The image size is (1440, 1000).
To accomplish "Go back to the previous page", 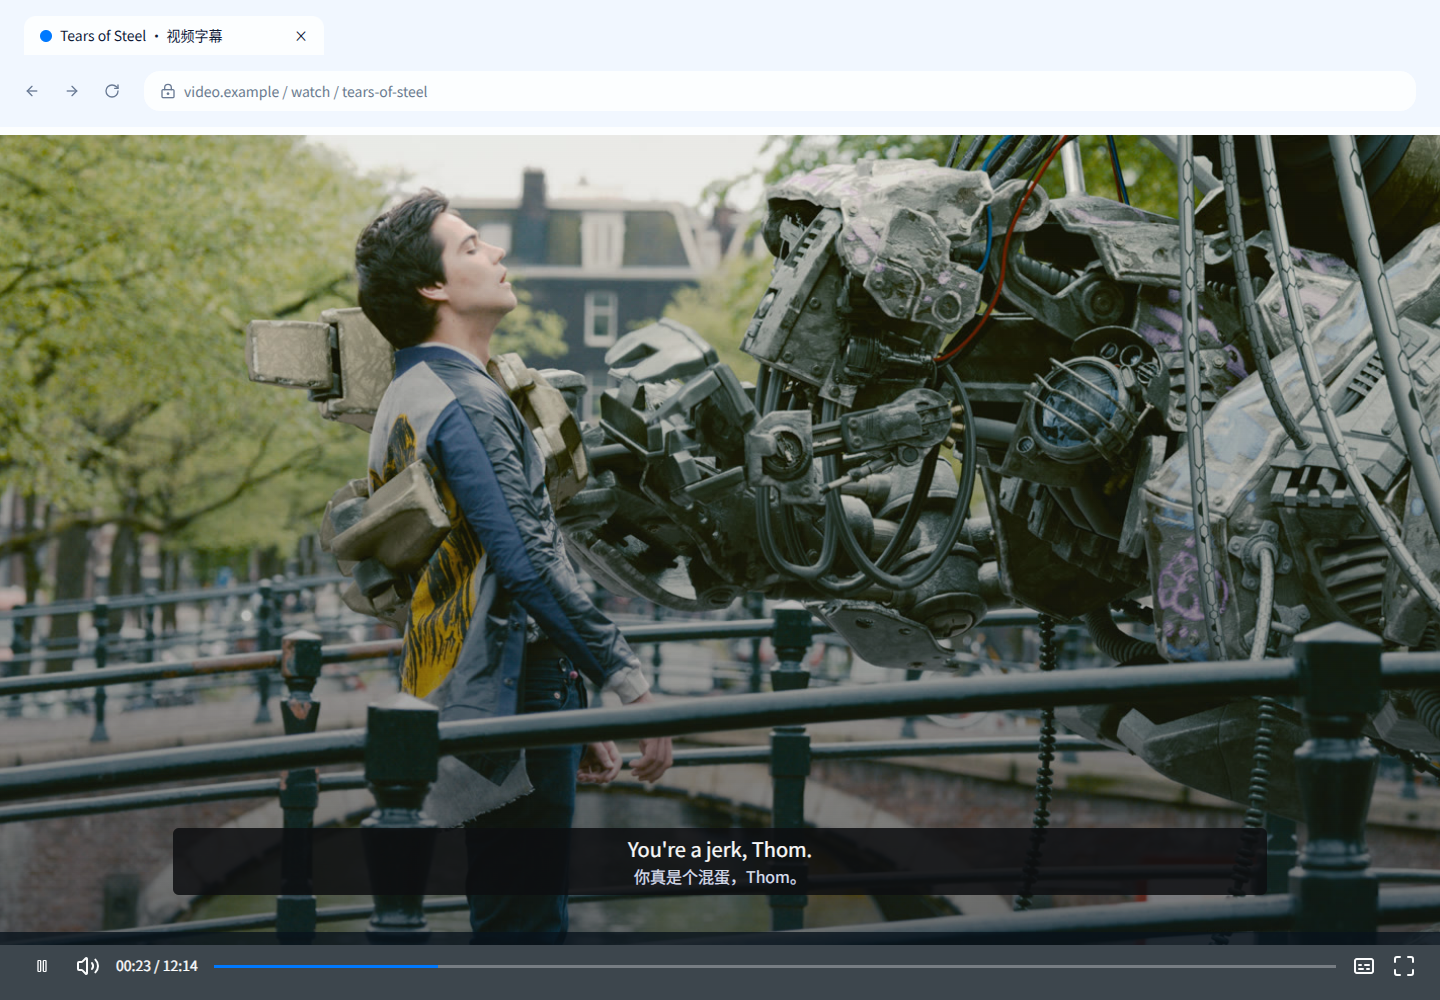I will tap(32, 91).
